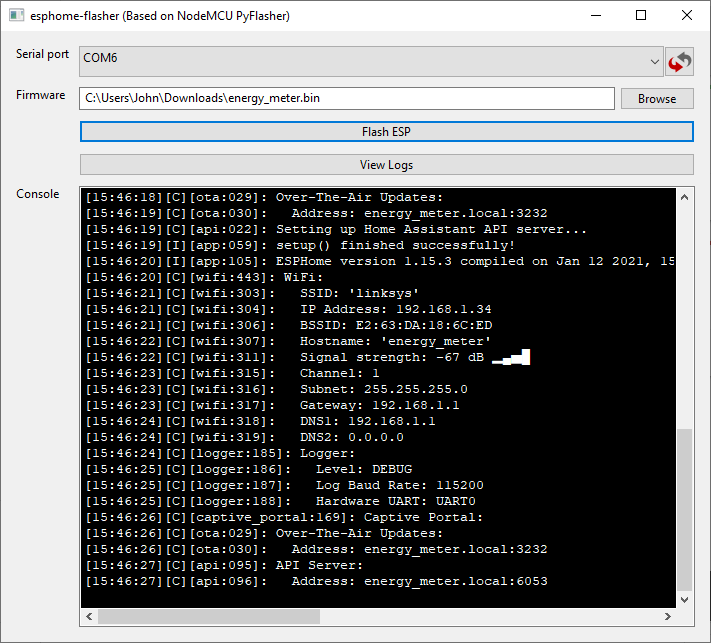Minimize the esphome-flasher window
Image resolution: width=711 pixels, height=643 pixels.
tap(596, 15)
